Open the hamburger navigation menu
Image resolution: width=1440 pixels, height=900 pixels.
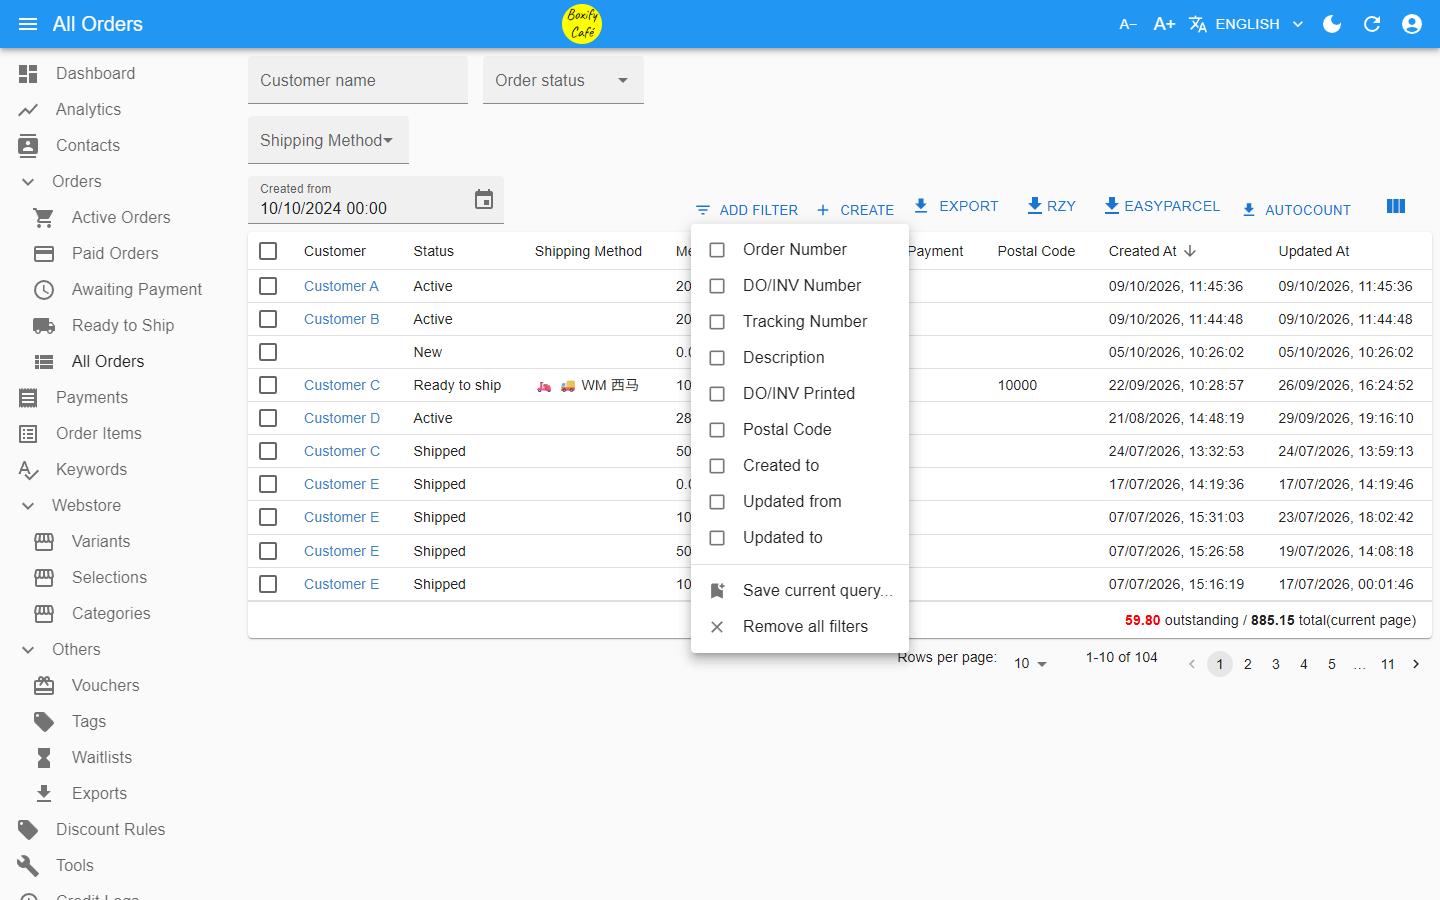(28, 24)
